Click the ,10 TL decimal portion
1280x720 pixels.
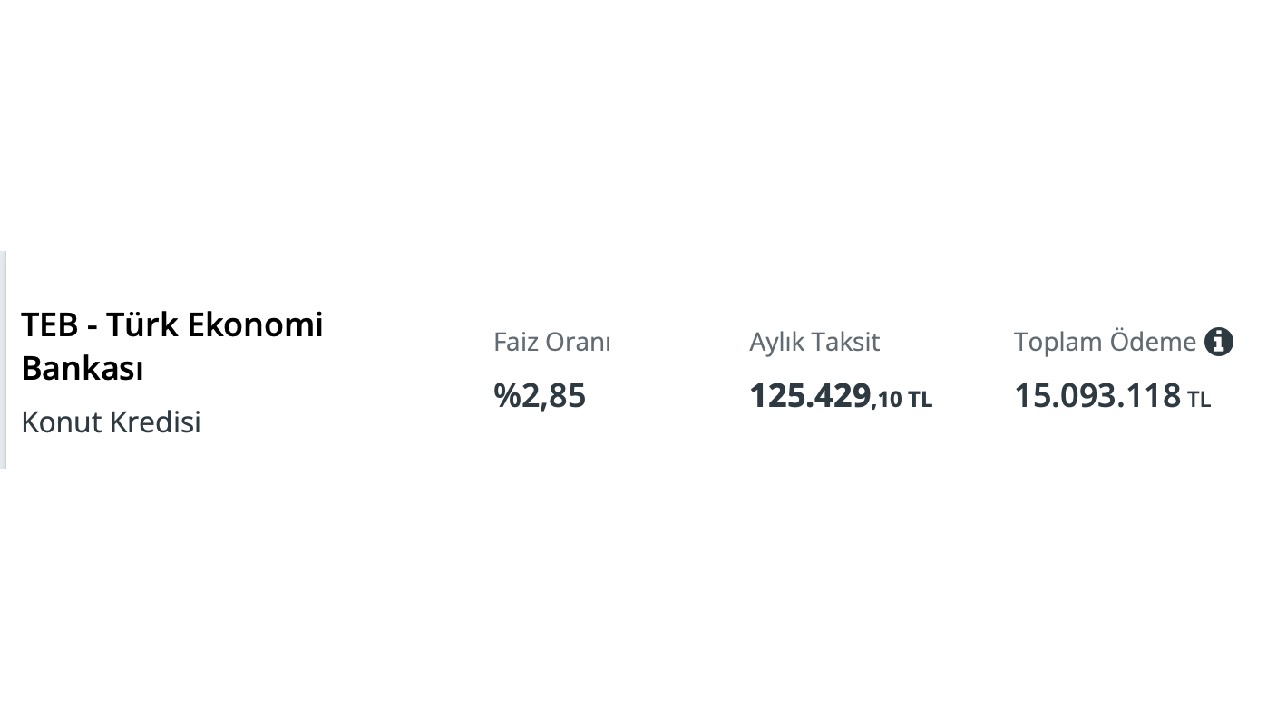902,400
